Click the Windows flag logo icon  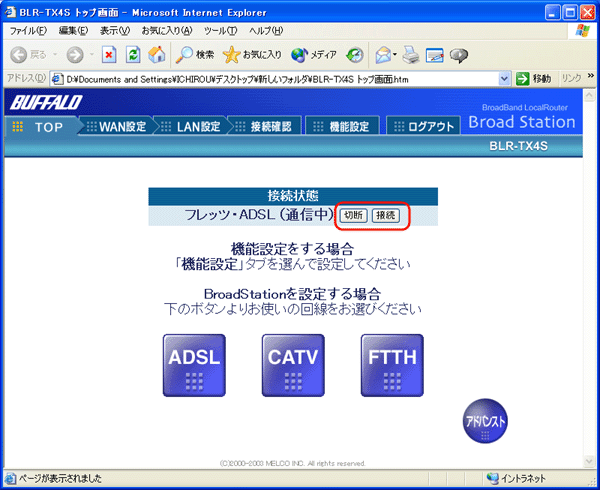(582, 31)
